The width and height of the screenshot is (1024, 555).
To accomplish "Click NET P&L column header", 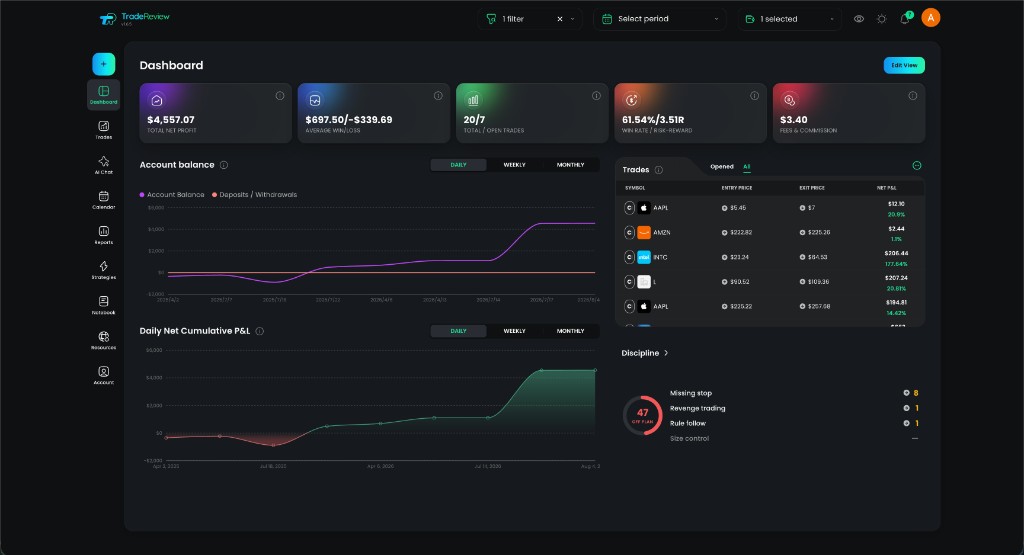I will (x=886, y=188).
